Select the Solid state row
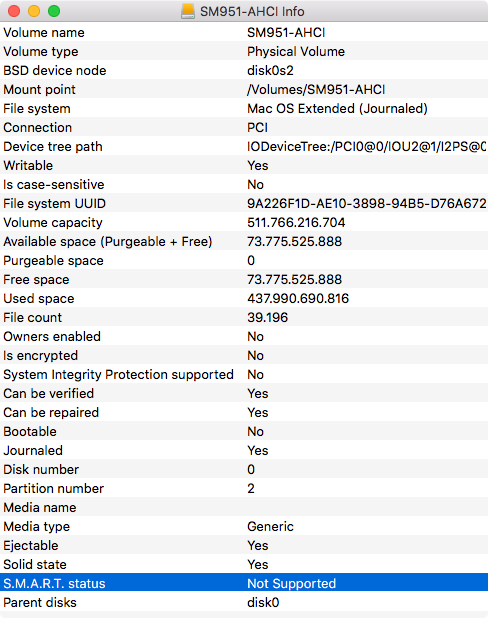 (244, 564)
